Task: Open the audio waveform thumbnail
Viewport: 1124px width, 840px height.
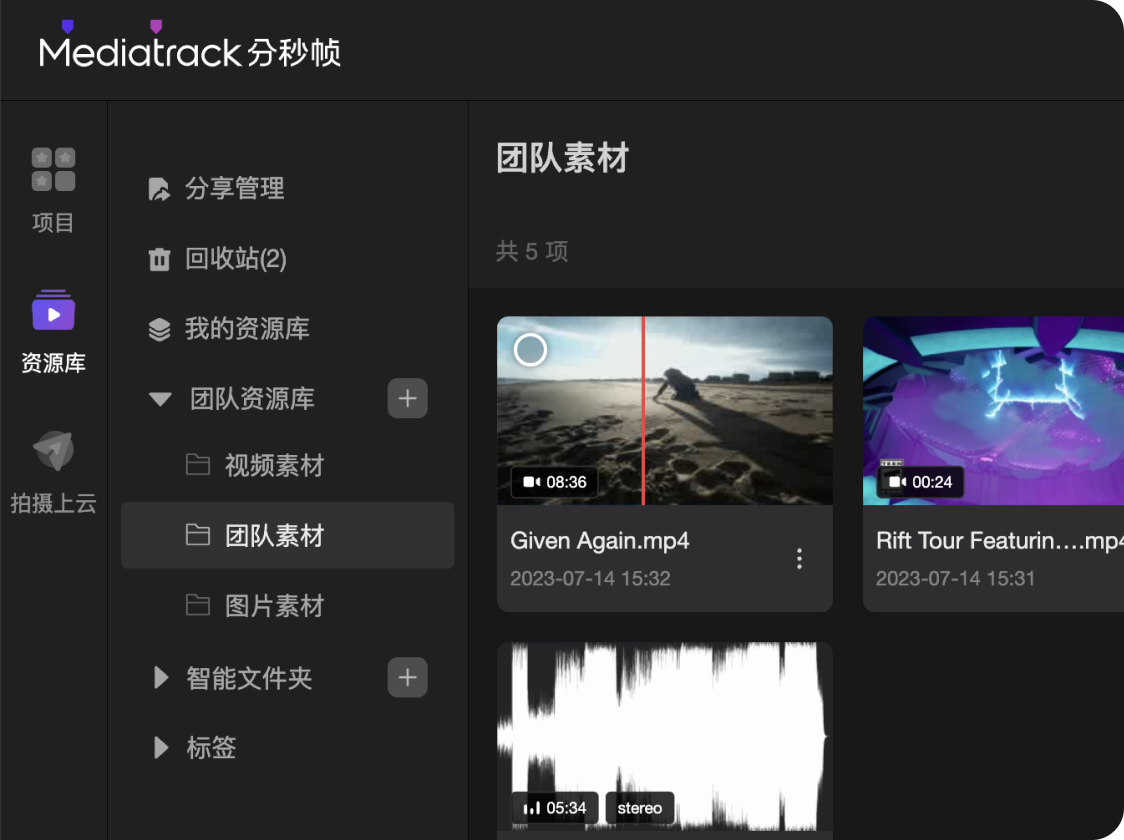Action: tap(665, 738)
